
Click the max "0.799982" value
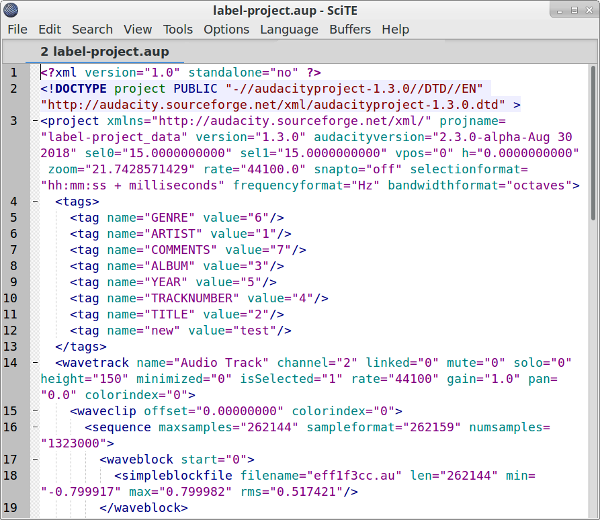(196, 492)
